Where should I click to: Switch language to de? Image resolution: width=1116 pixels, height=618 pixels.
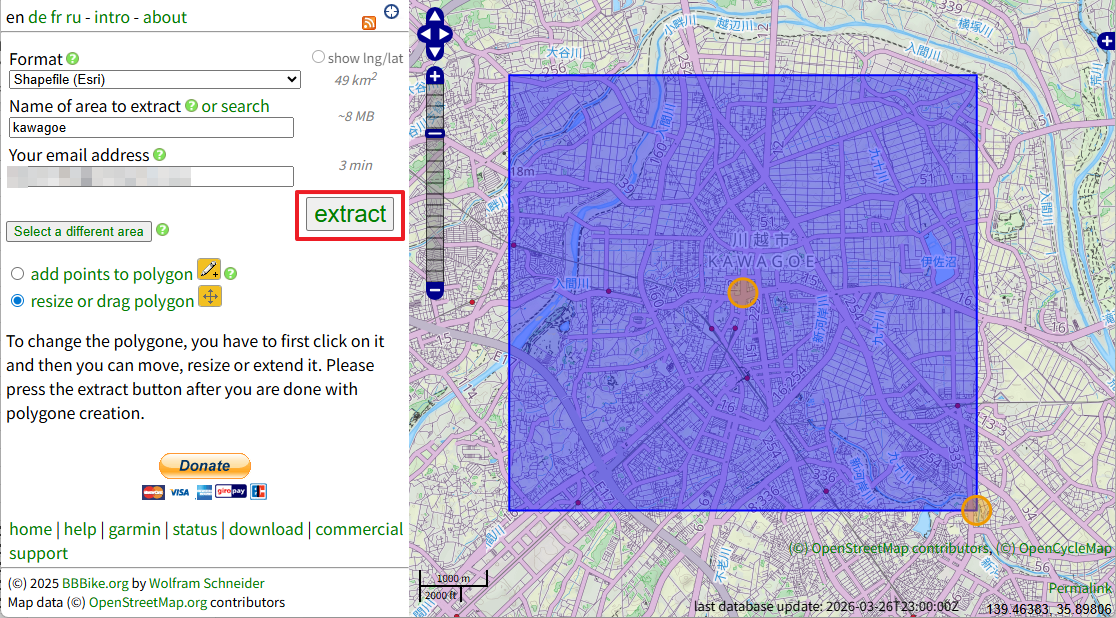coord(37,17)
